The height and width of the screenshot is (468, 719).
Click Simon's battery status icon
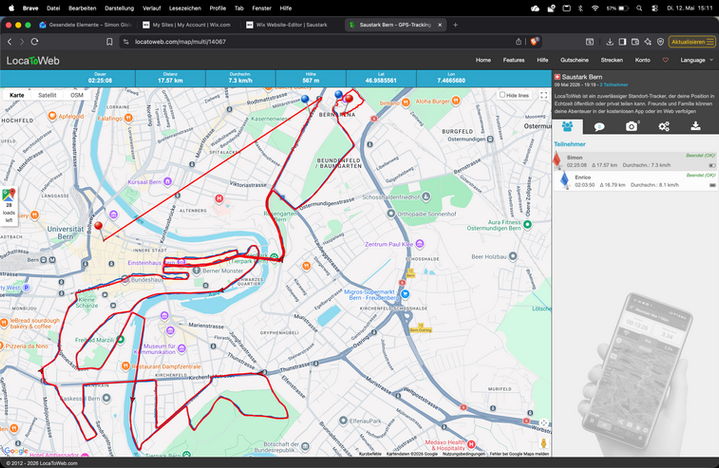click(712, 165)
